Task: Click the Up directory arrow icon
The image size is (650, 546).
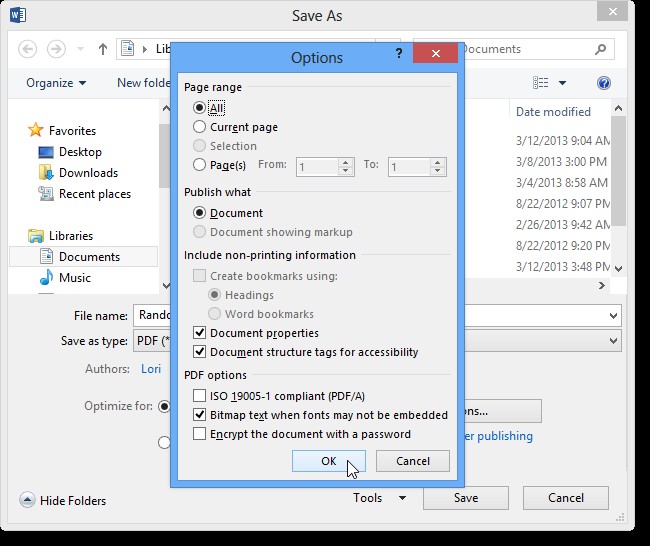Action: tap(103, 49)
